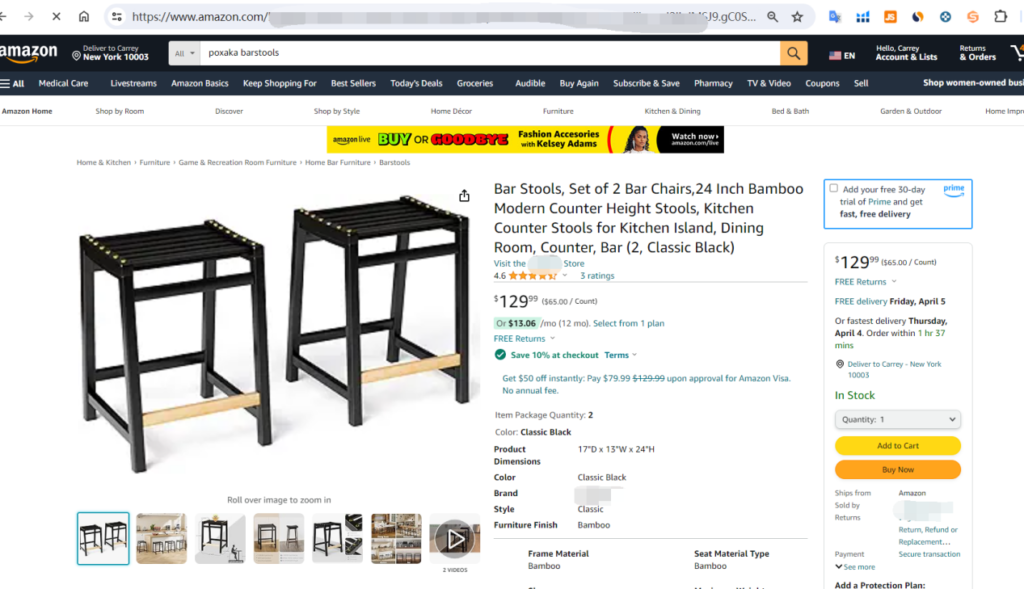
Task: Click the browser home icon
Action: point(84,17)
